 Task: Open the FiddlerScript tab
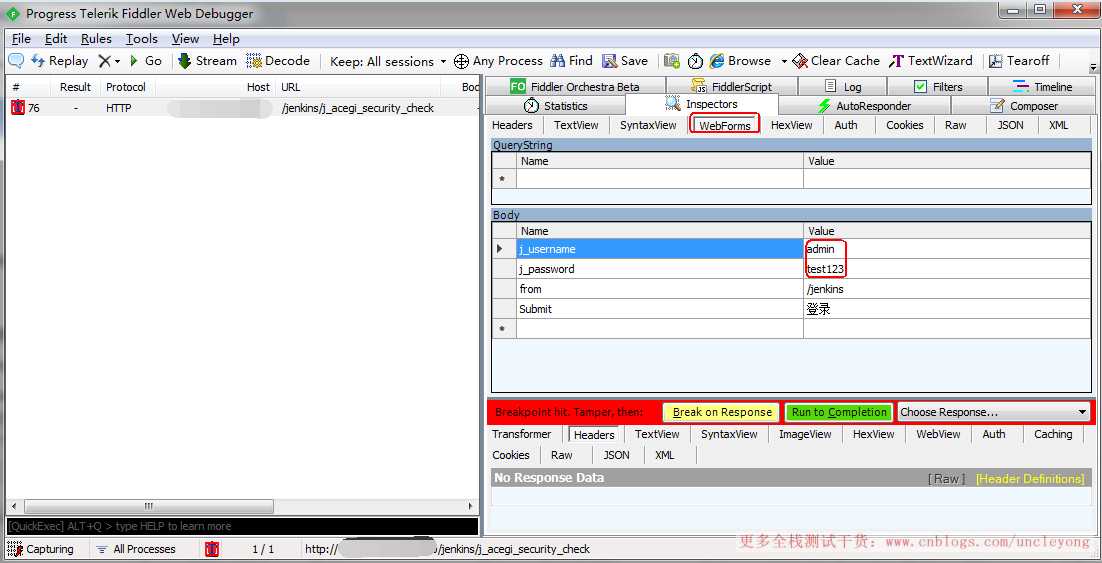(x=732, y=86)
